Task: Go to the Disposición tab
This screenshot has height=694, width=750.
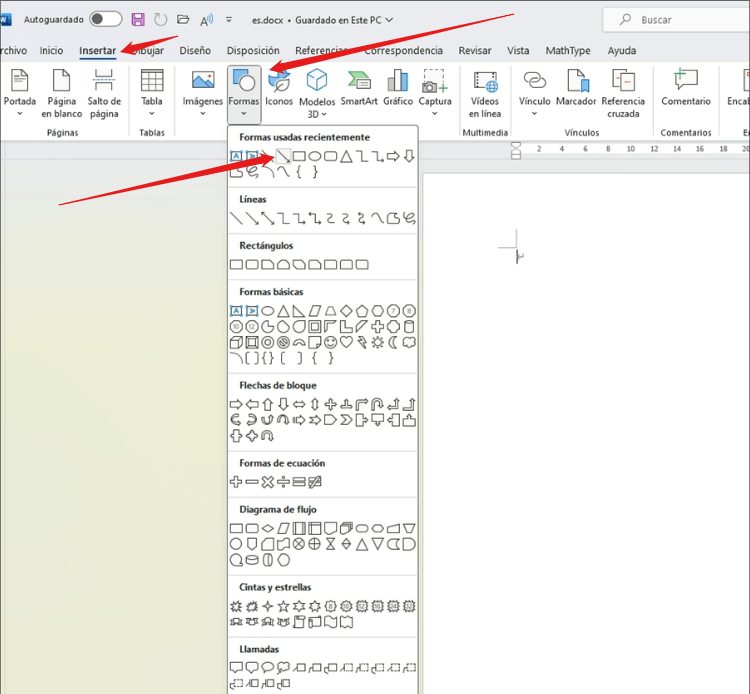Action: pyautogui.click(x=253, y=51)
